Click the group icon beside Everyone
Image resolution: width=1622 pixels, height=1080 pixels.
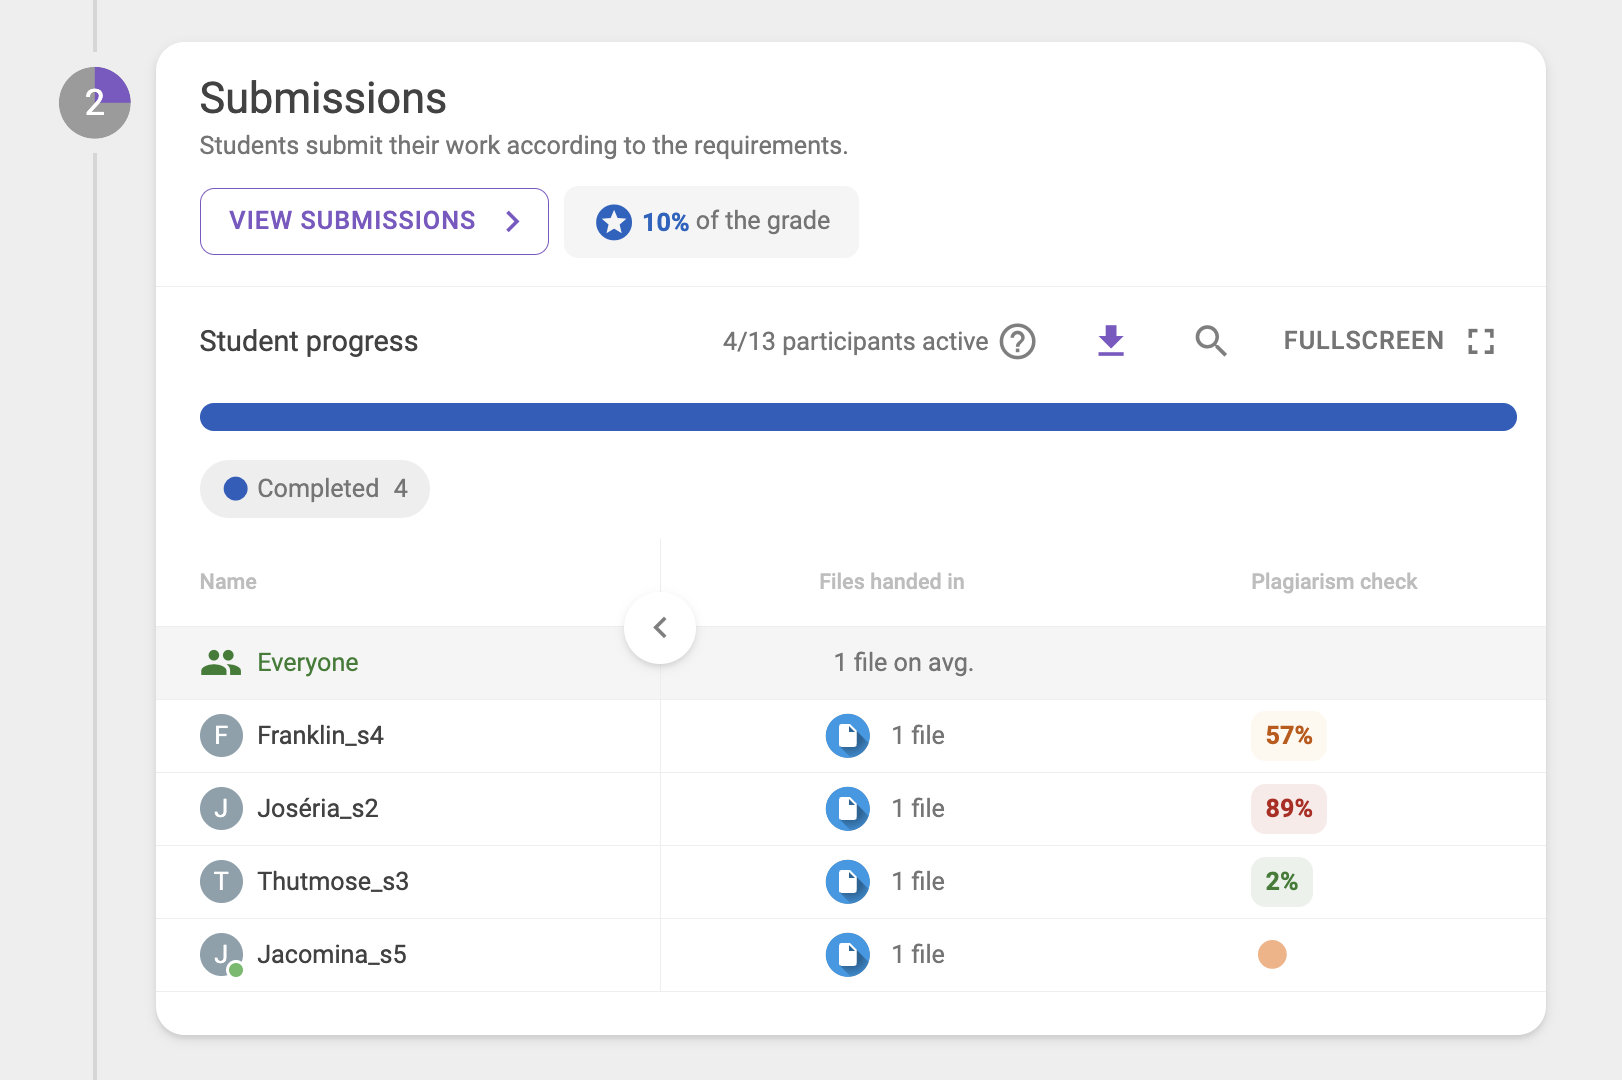click(x=221, y=663)
